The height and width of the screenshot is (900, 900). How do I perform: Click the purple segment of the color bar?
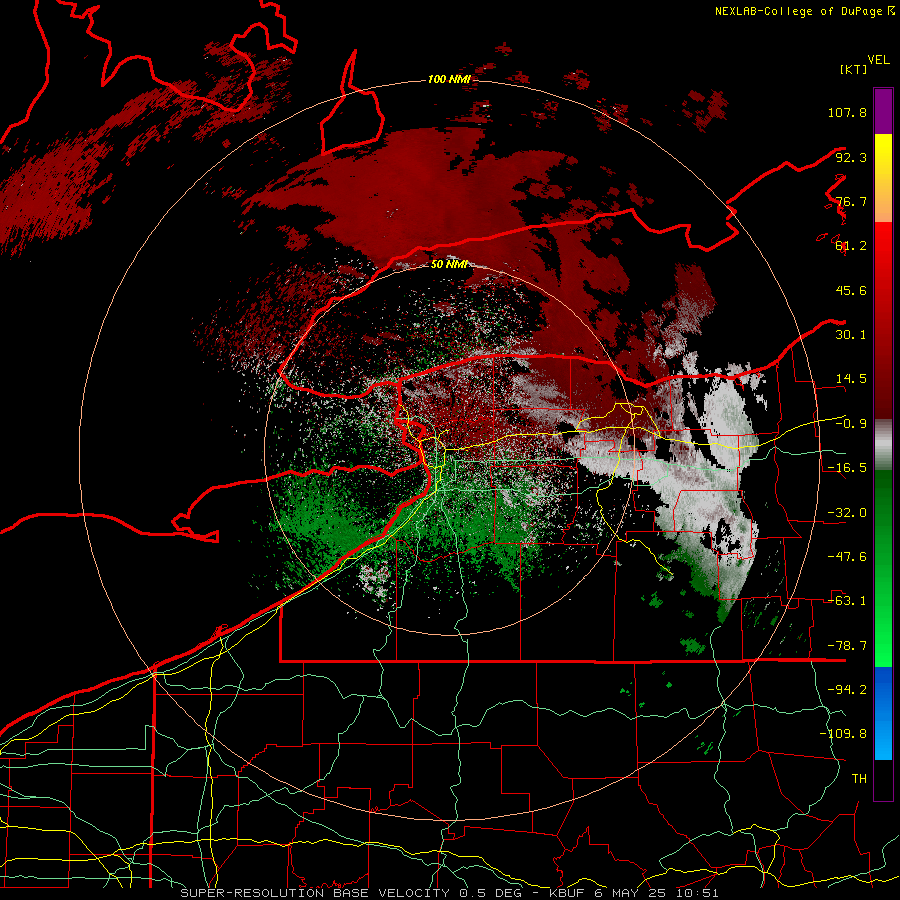click(883, 111)
